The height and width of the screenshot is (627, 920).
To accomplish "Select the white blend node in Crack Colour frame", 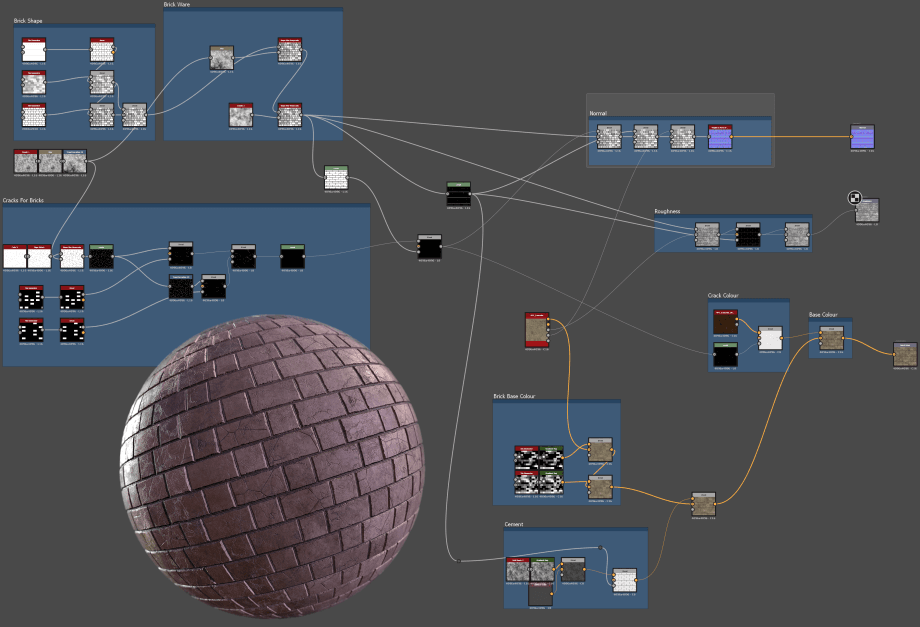I will 770,338.
